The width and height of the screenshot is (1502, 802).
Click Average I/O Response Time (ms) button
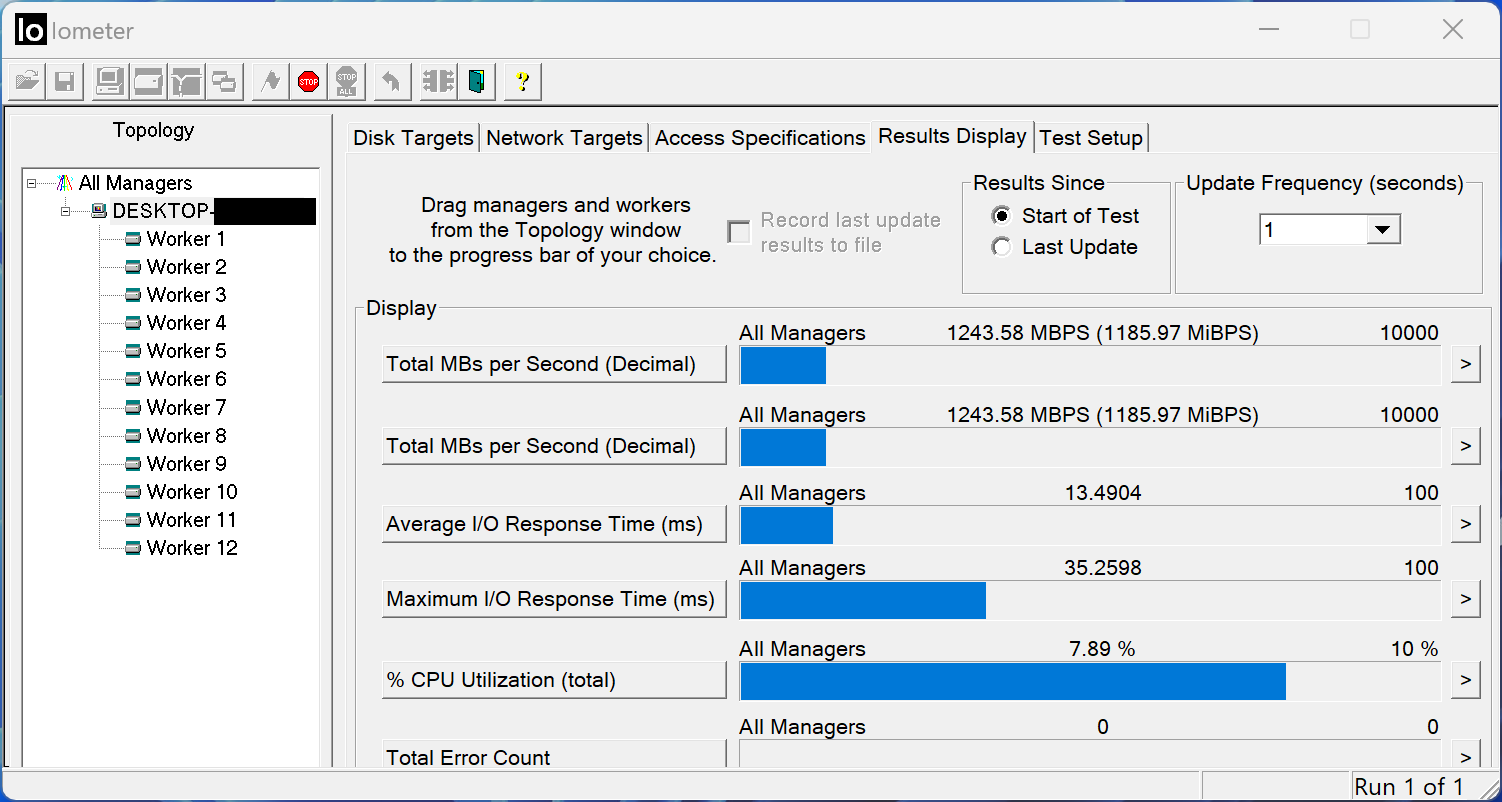[554, 524]
